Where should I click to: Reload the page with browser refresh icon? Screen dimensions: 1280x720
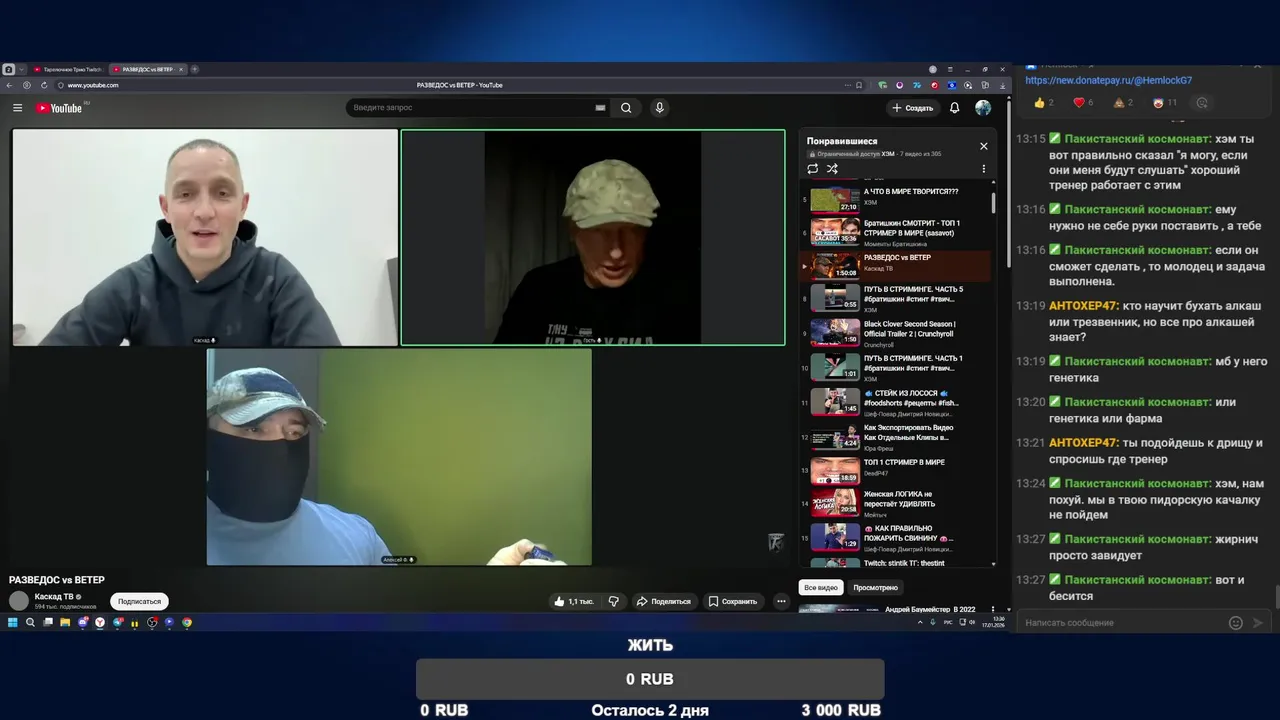(x=43, y=85)
